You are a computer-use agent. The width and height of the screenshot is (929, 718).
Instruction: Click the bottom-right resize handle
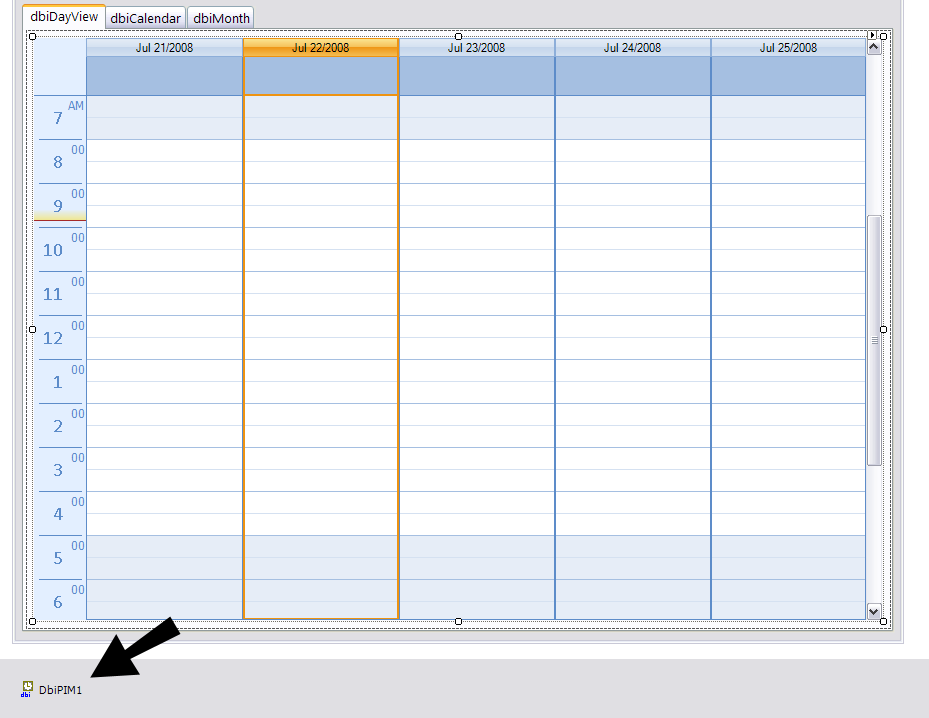pyautogui.click(x=883, y=621)
